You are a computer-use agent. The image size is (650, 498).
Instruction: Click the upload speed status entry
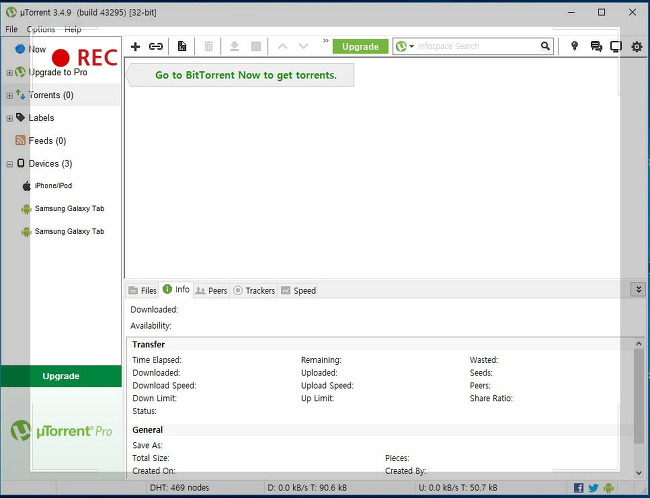coord(458,488)
